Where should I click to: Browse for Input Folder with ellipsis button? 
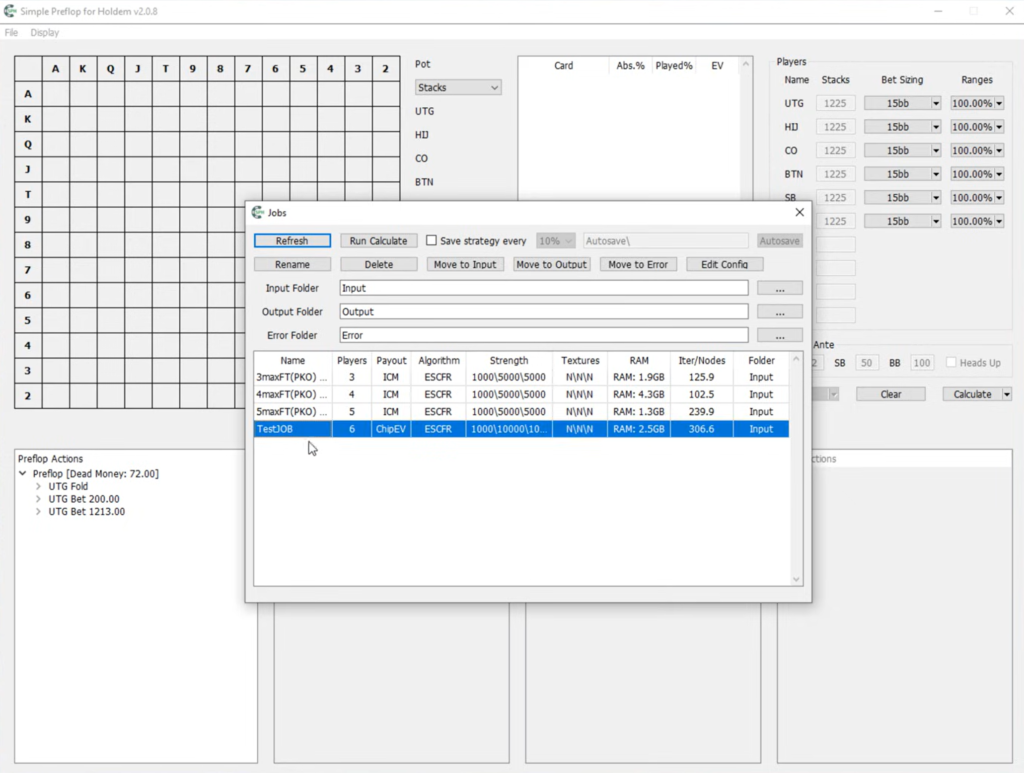780,288
